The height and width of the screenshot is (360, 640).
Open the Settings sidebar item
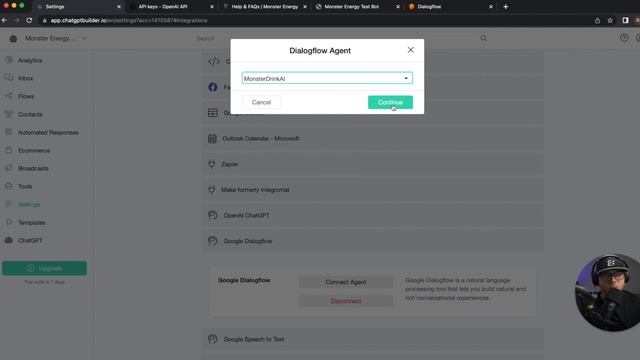pyautogui.click(x=29, y=204)
